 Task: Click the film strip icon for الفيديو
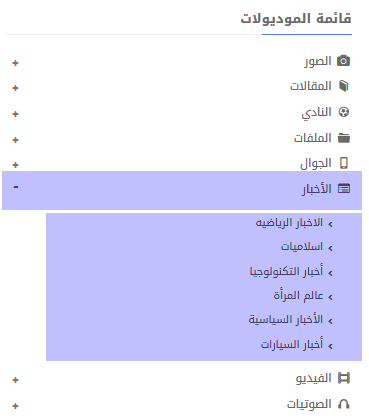click(x=344, y=378)
